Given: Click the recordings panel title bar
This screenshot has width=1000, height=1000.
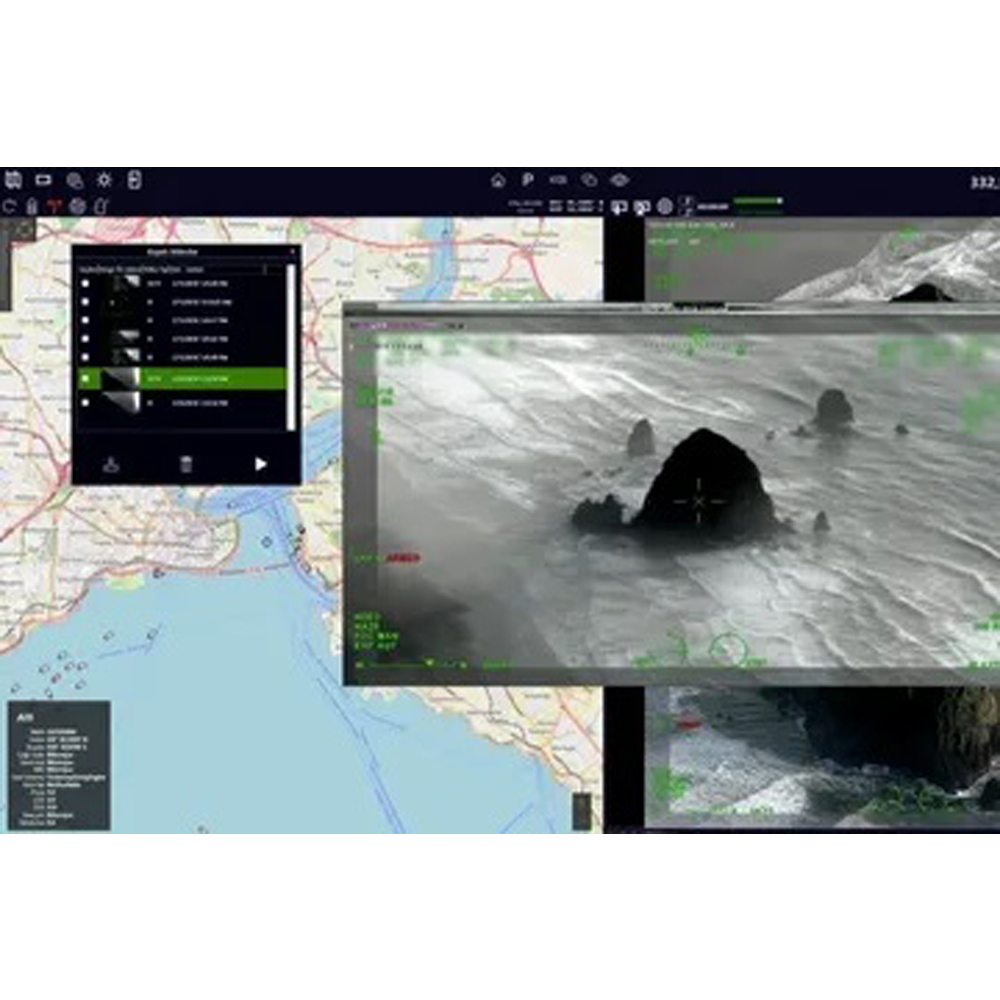Looking at the screenshot, I should point(172,251).
